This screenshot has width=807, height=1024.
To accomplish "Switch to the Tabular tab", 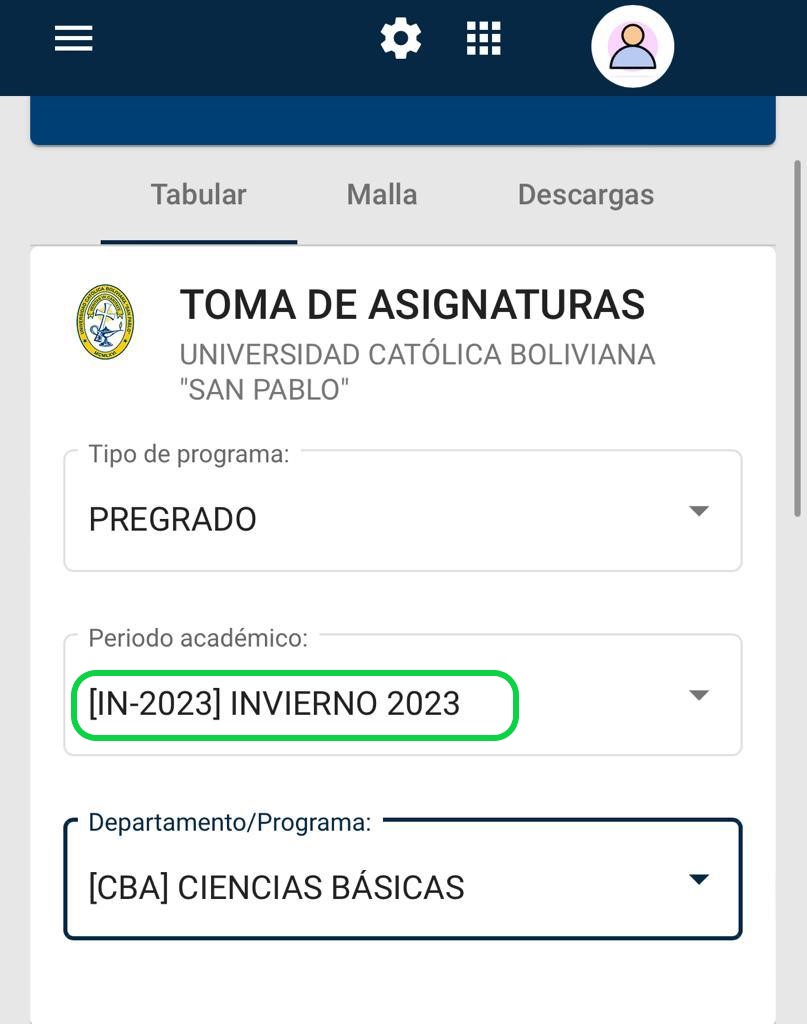I will (198, 194).
